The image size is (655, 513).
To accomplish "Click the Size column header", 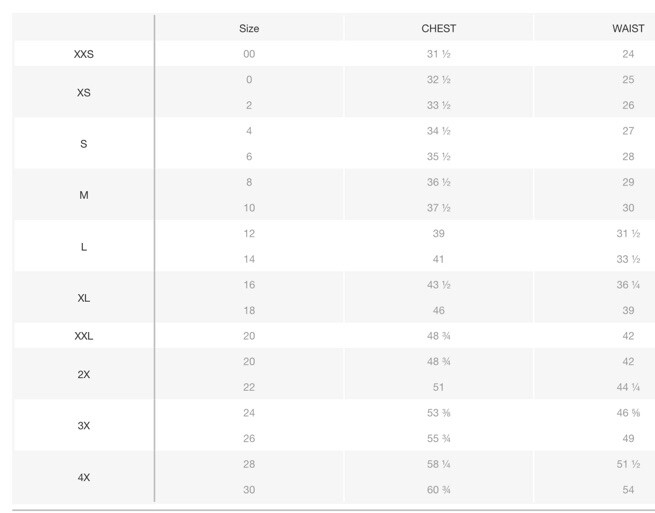I will (249, 28).
